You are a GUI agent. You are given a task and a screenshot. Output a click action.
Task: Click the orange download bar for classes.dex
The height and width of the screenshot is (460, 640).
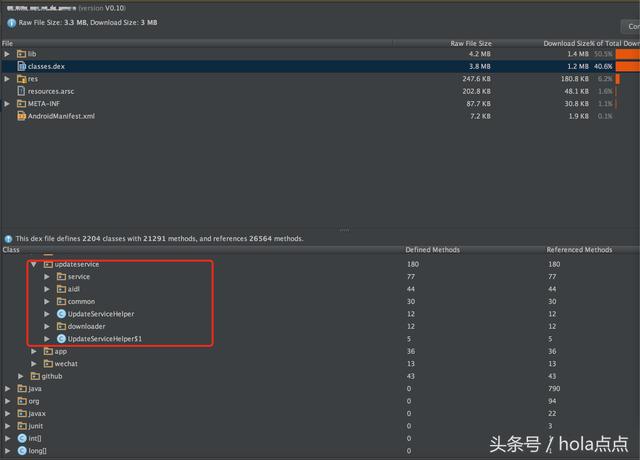[628, 67]
